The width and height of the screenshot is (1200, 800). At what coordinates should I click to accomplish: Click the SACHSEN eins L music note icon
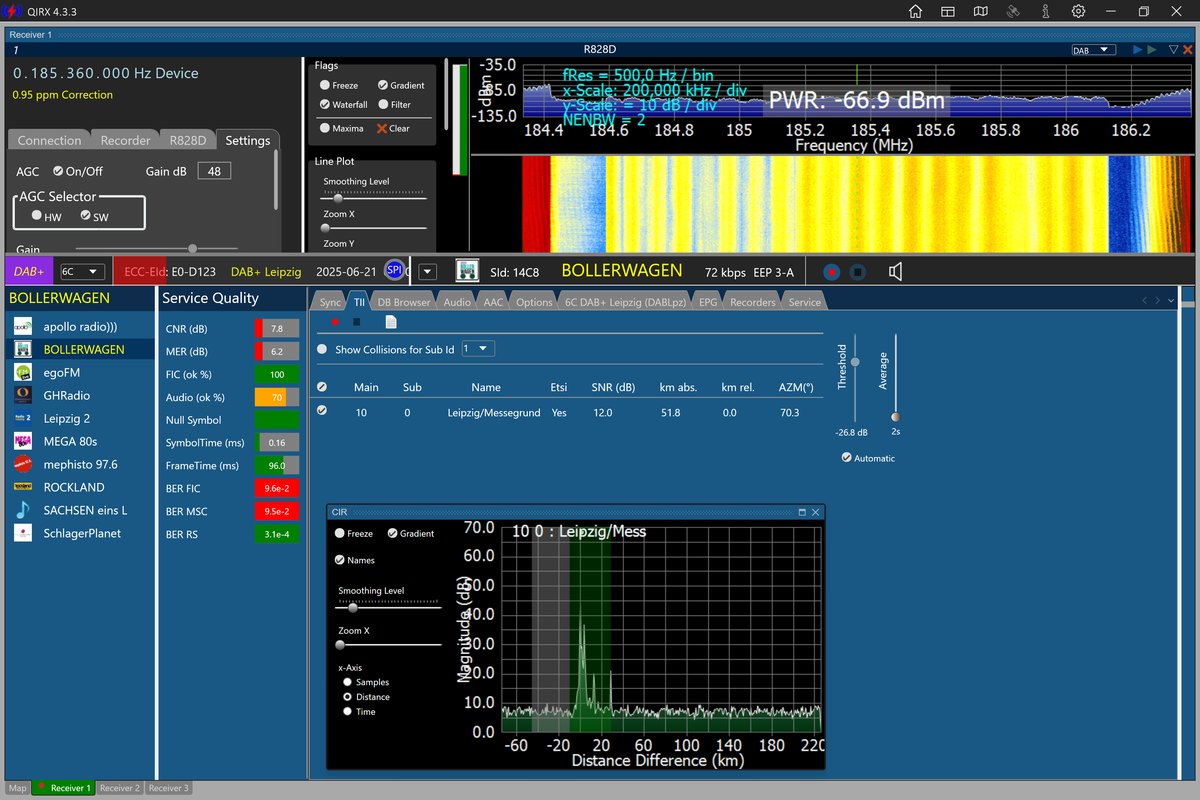coord(22,510)
